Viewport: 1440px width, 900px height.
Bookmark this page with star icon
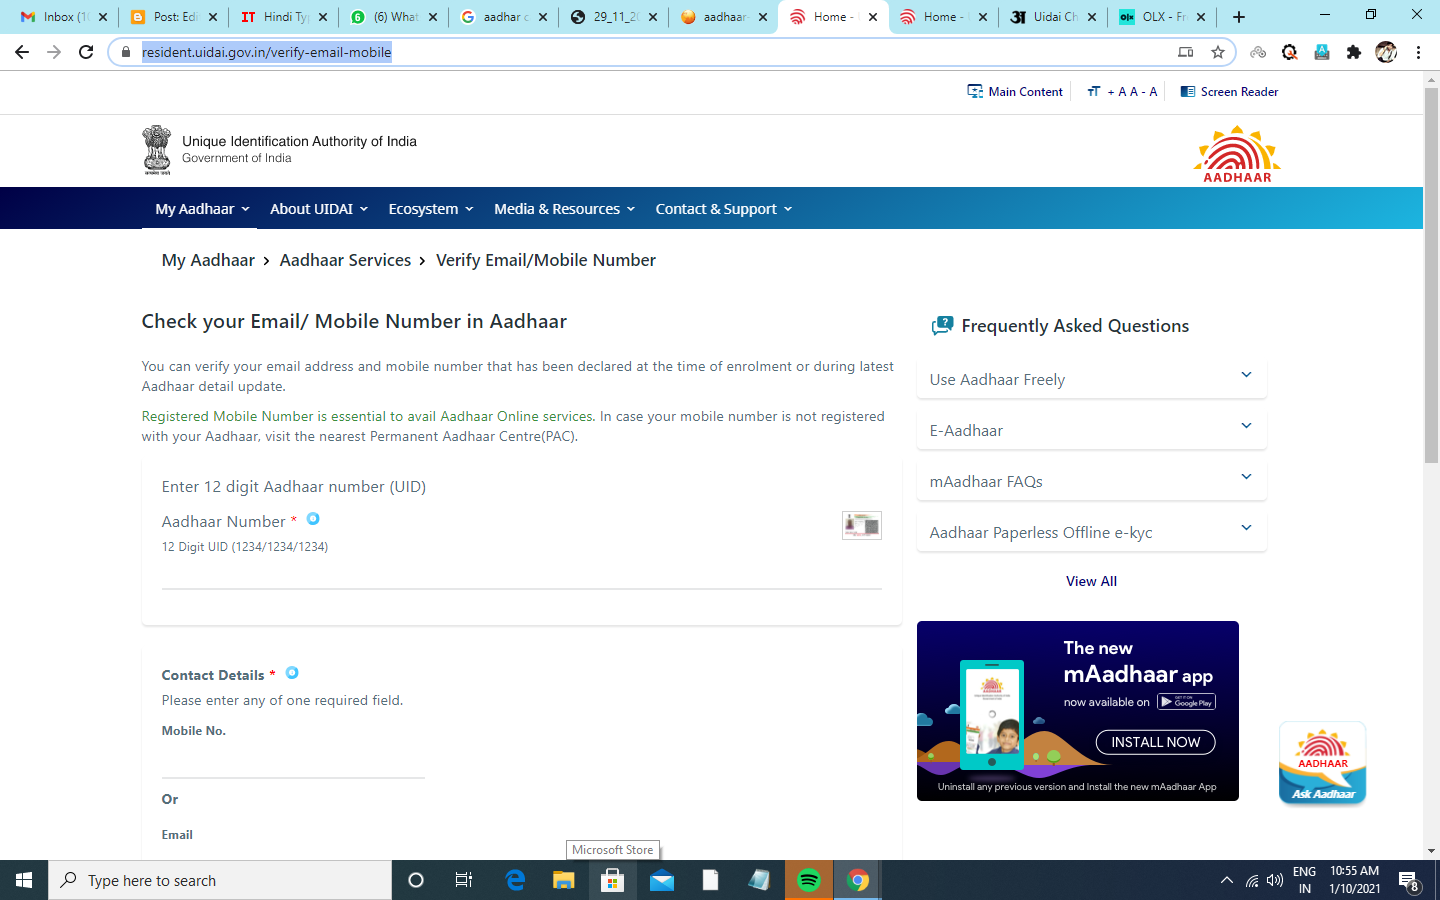1217,52
